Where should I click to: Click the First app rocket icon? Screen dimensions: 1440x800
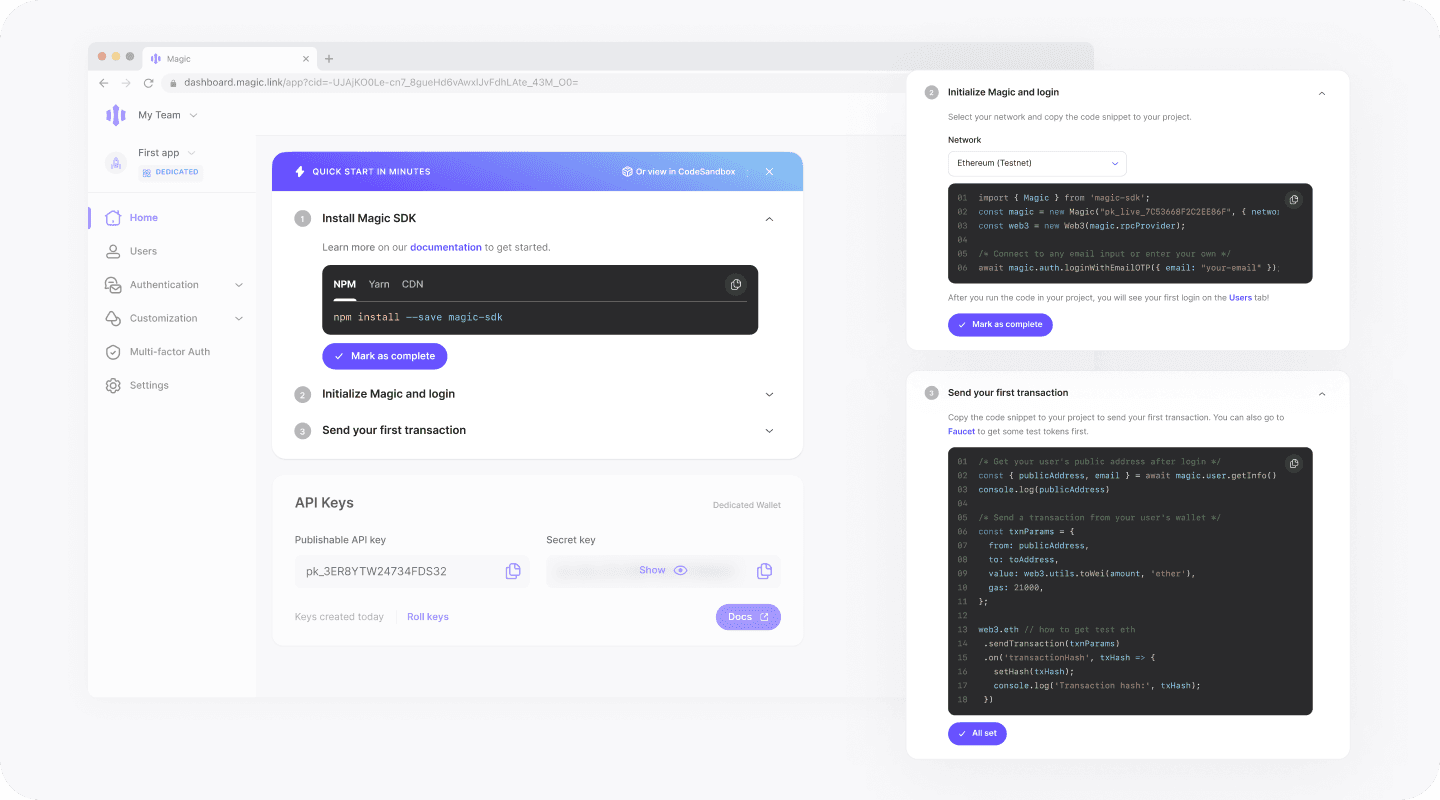pyautogui.click(x=116, y=161)
